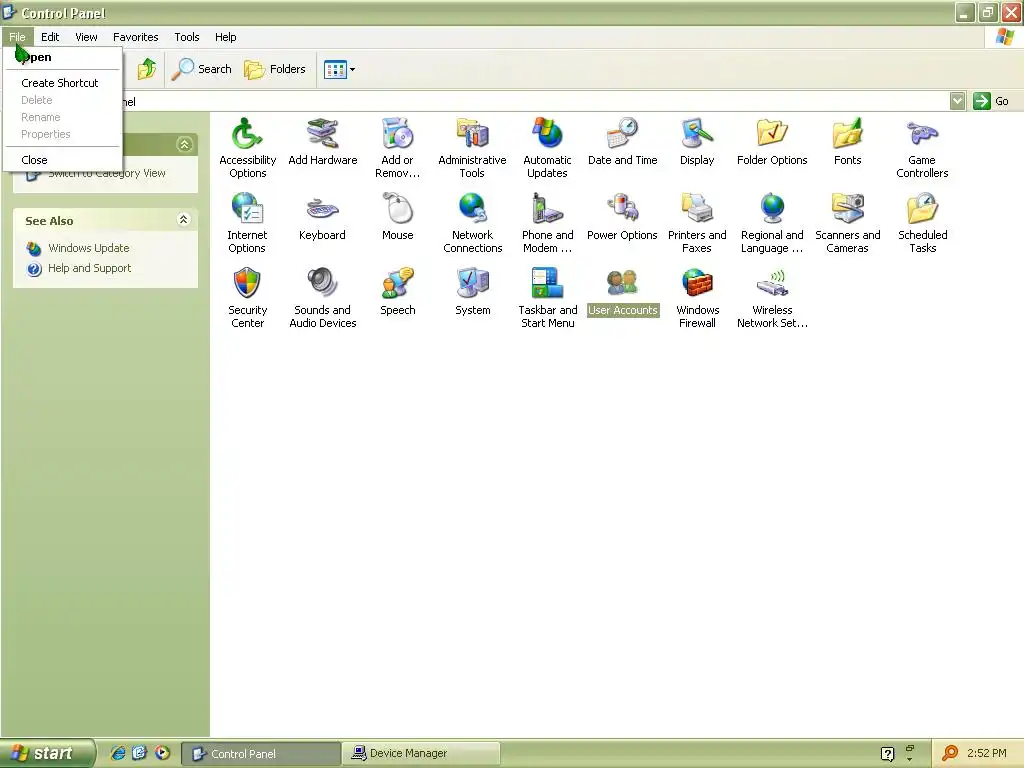The height and width of the screenshot is (768, 1024).
Task: Select Automatic Updates icon
Action: 547,134
